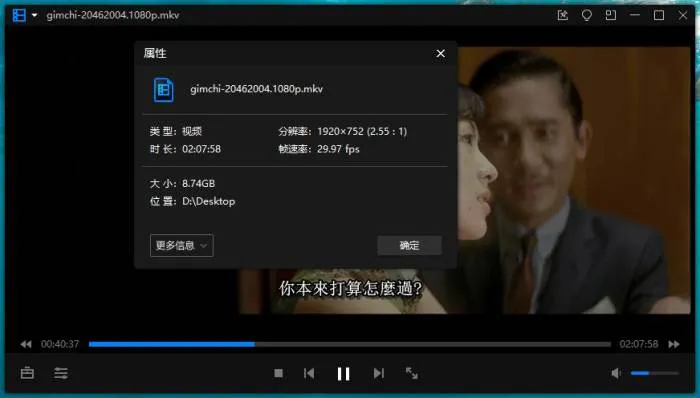Open the player logo main menu
Image resolution: width=700 pixels, height=398 pixels.
pyautogui.click(x=19, y=15)
